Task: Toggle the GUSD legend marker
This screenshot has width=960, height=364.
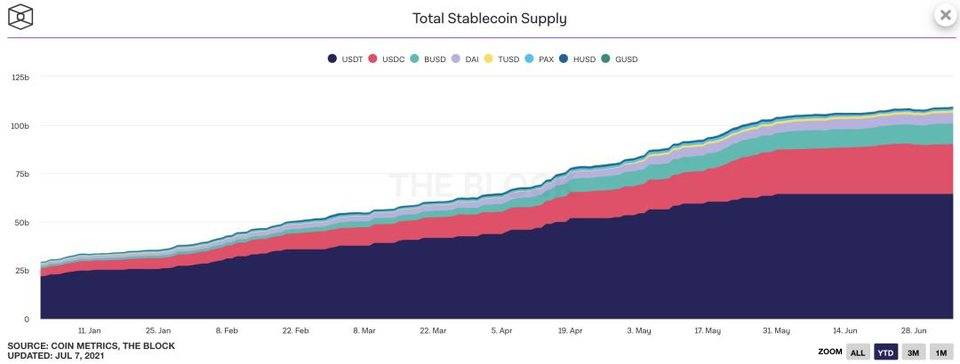Action: click(605, 59)
